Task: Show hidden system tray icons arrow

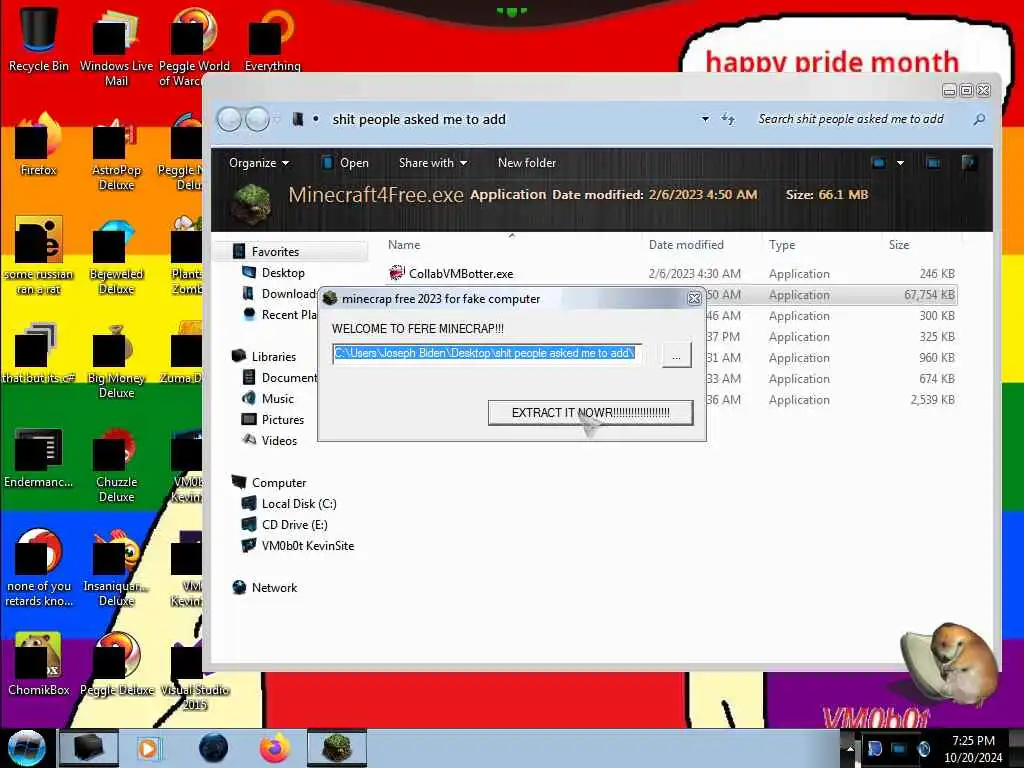Action: tap(850, 749)
